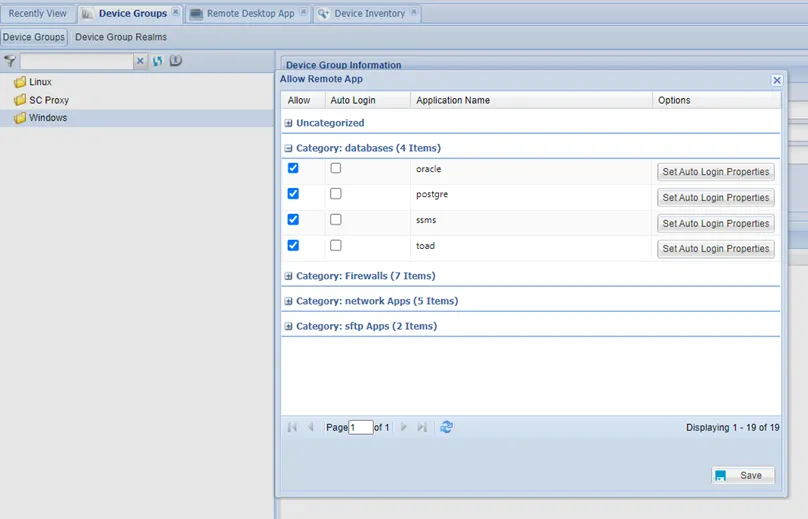The image size is (808, 519).
Task: Expand the Uncategorized group
Action: (x=289, y=123)
